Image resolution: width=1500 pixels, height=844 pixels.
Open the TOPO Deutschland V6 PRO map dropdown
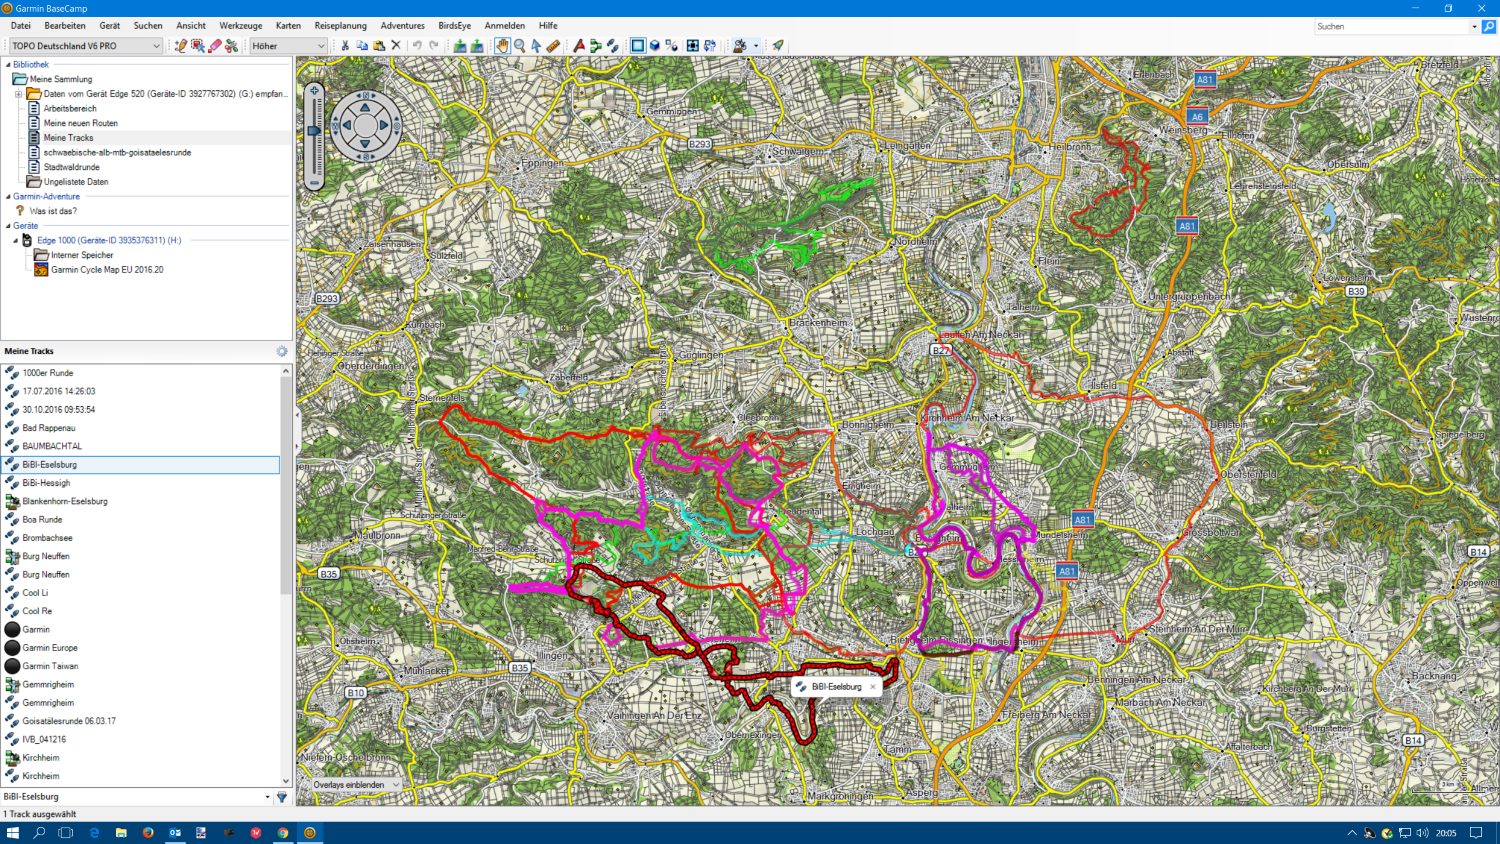point(86,46)
